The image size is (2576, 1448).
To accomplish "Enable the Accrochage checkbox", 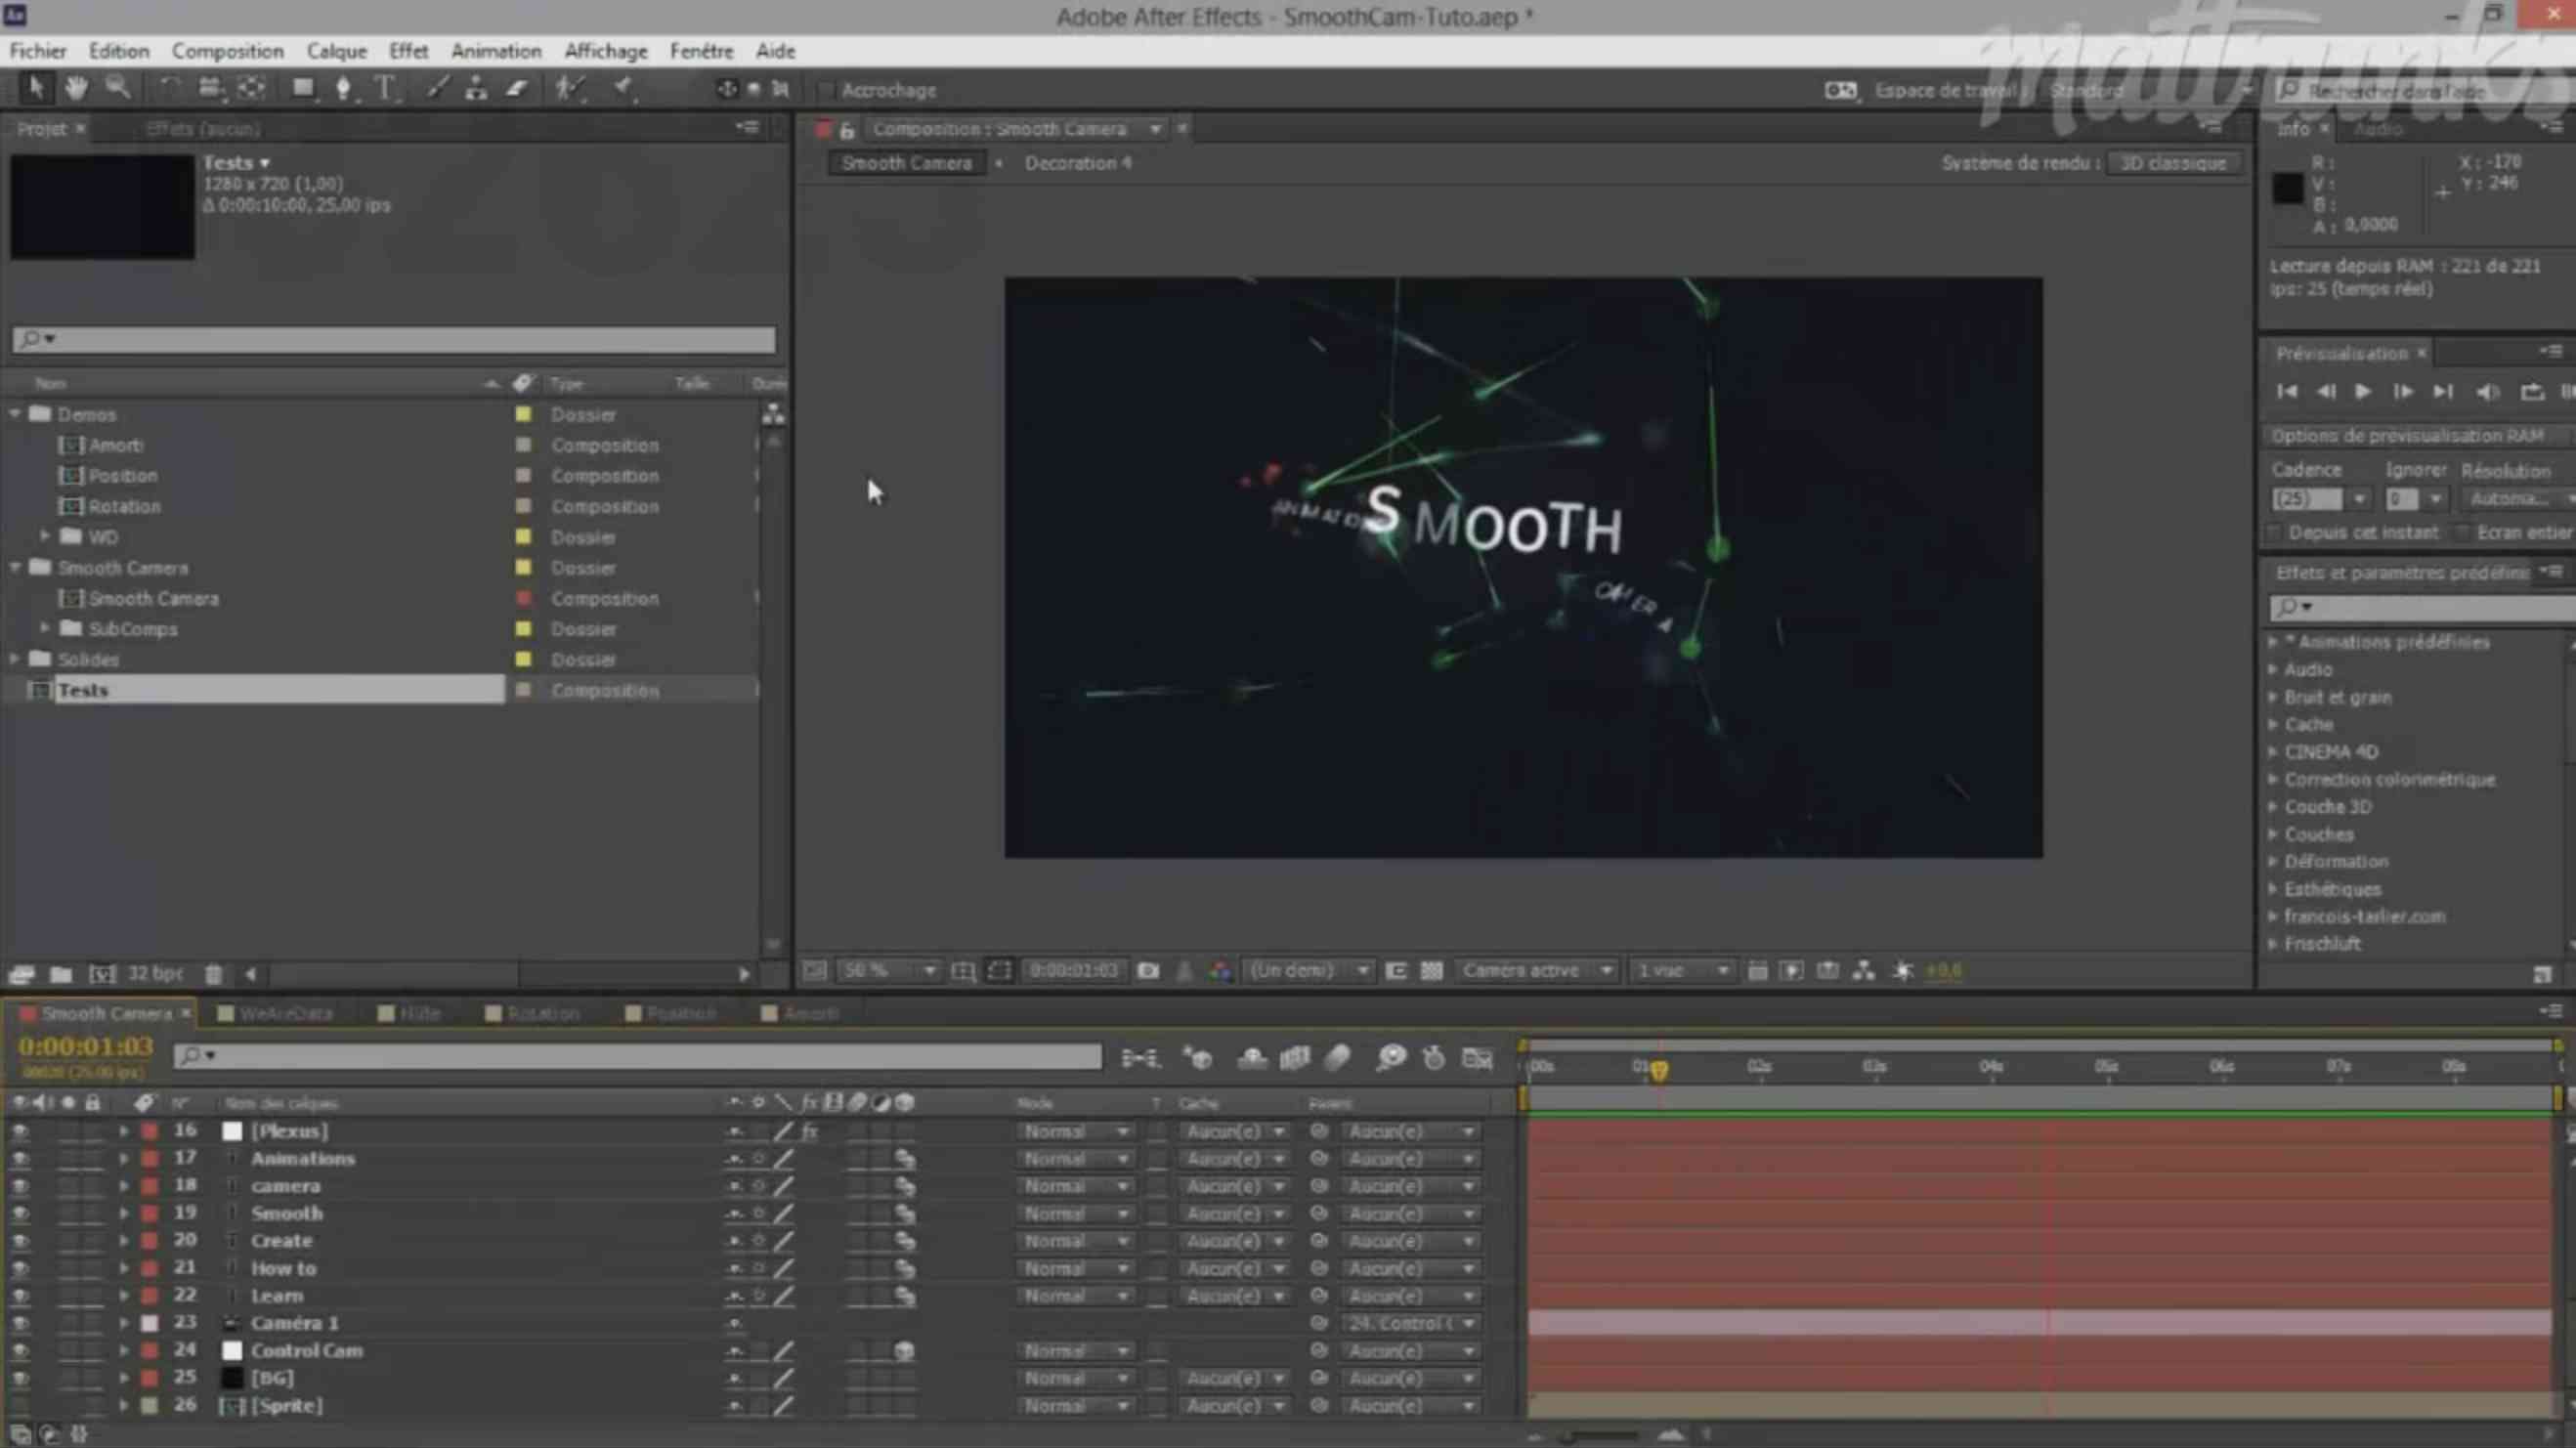I will (826, 91).
